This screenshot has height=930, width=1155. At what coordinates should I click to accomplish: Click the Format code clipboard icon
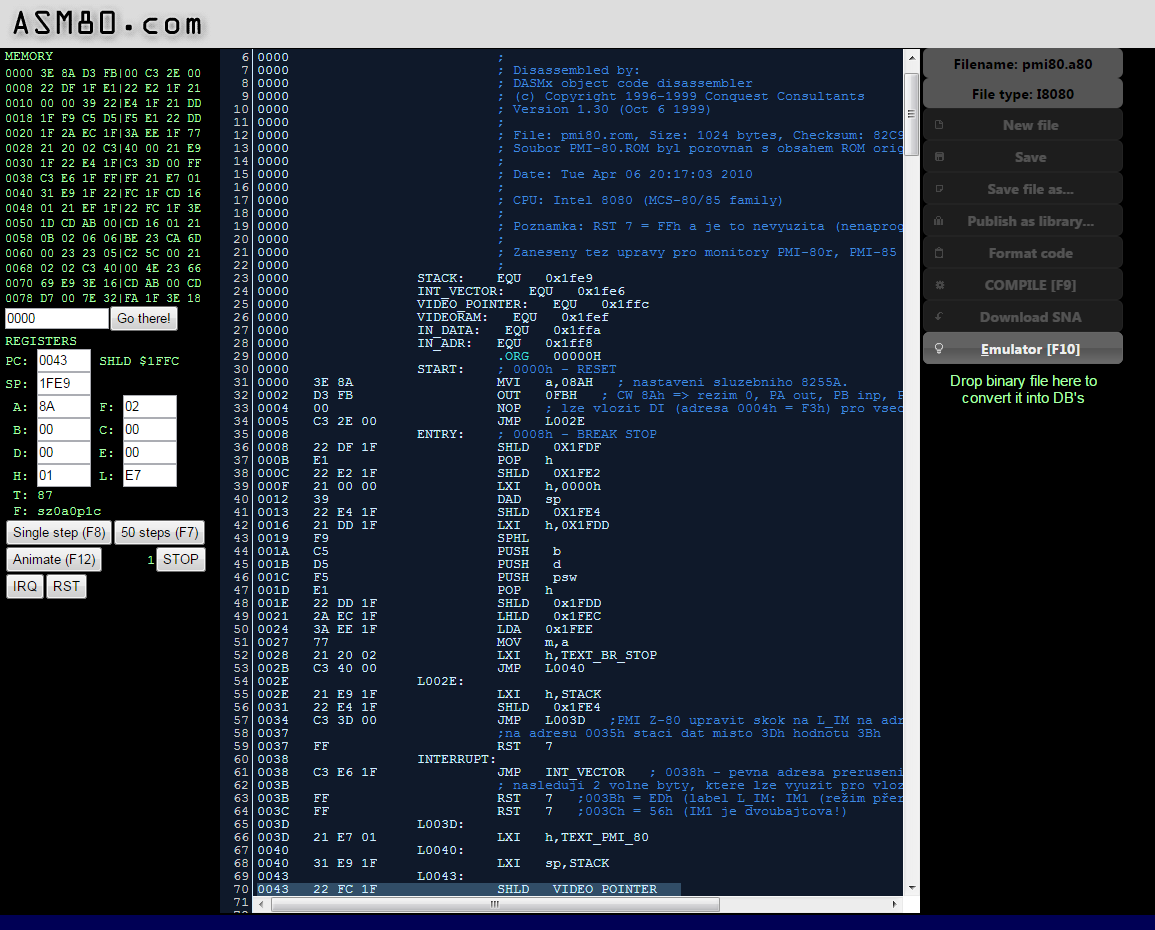point(938,253)
